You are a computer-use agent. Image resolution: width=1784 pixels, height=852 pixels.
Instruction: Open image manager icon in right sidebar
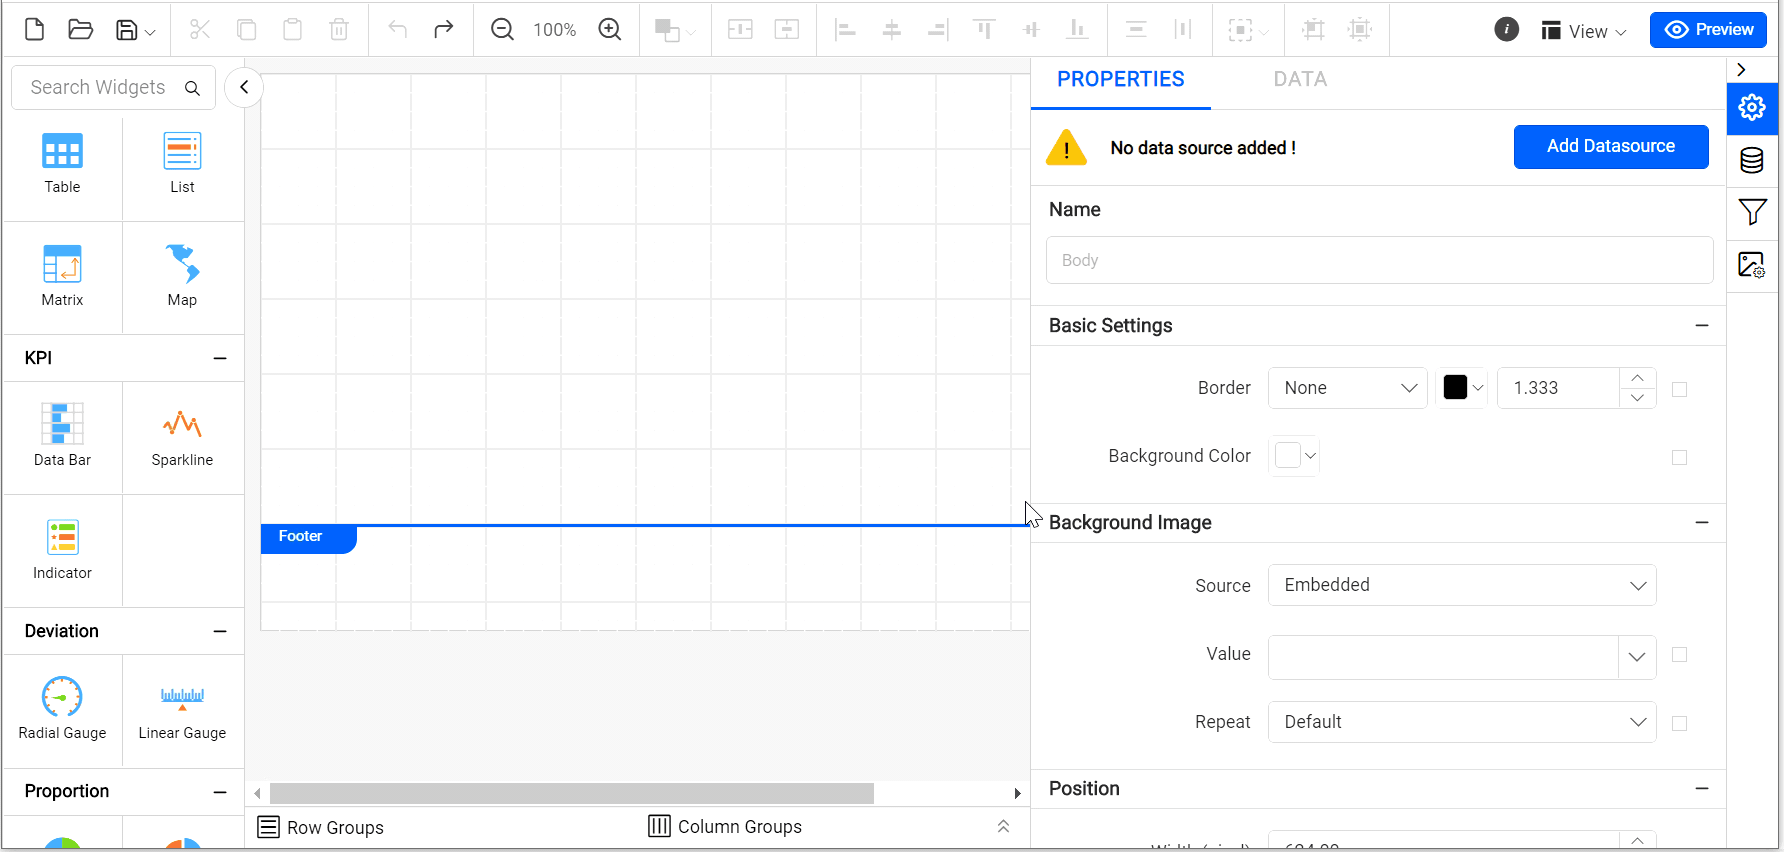[1752, 265]
